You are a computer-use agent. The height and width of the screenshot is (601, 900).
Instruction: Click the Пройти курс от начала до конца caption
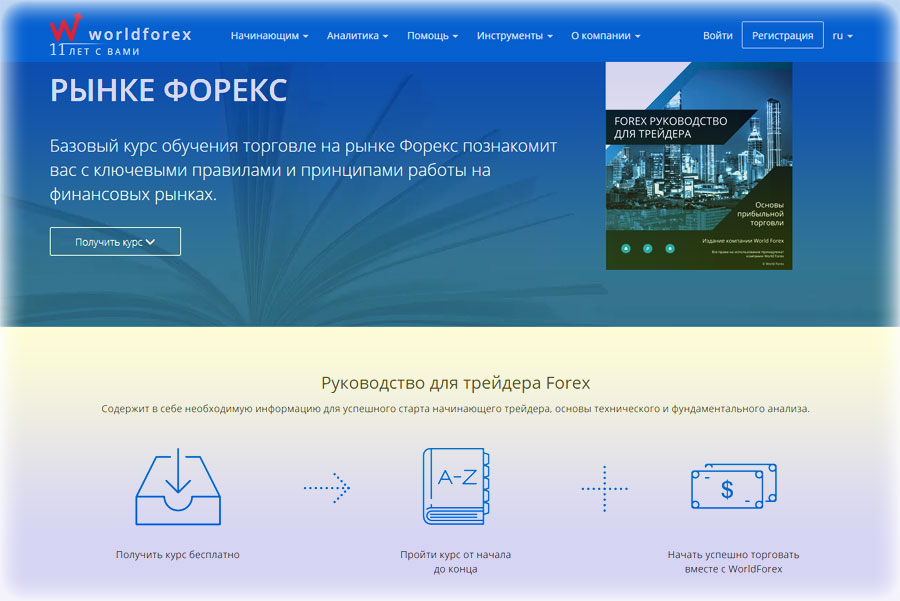pyautogui.click(x=455, y=561)
